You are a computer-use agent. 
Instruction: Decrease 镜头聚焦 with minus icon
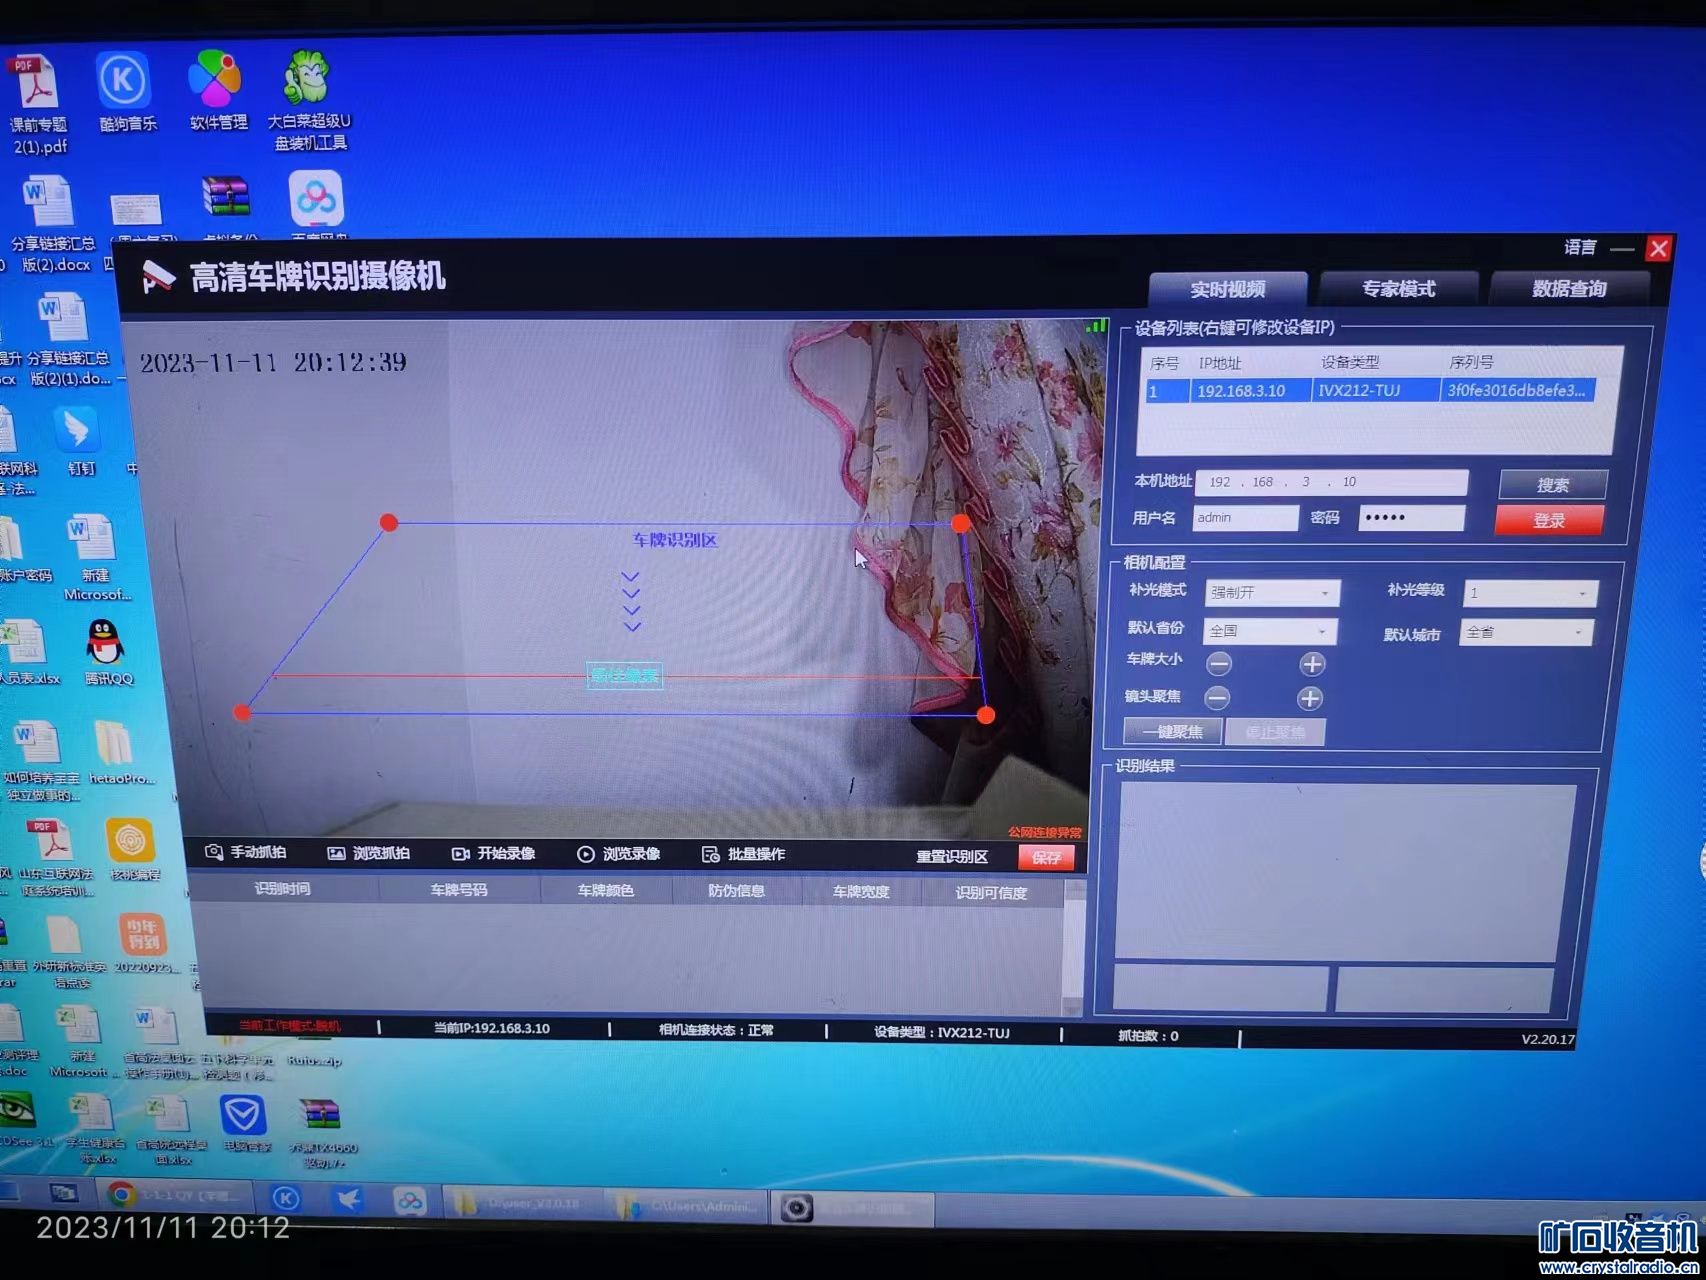coord(1217,698)
